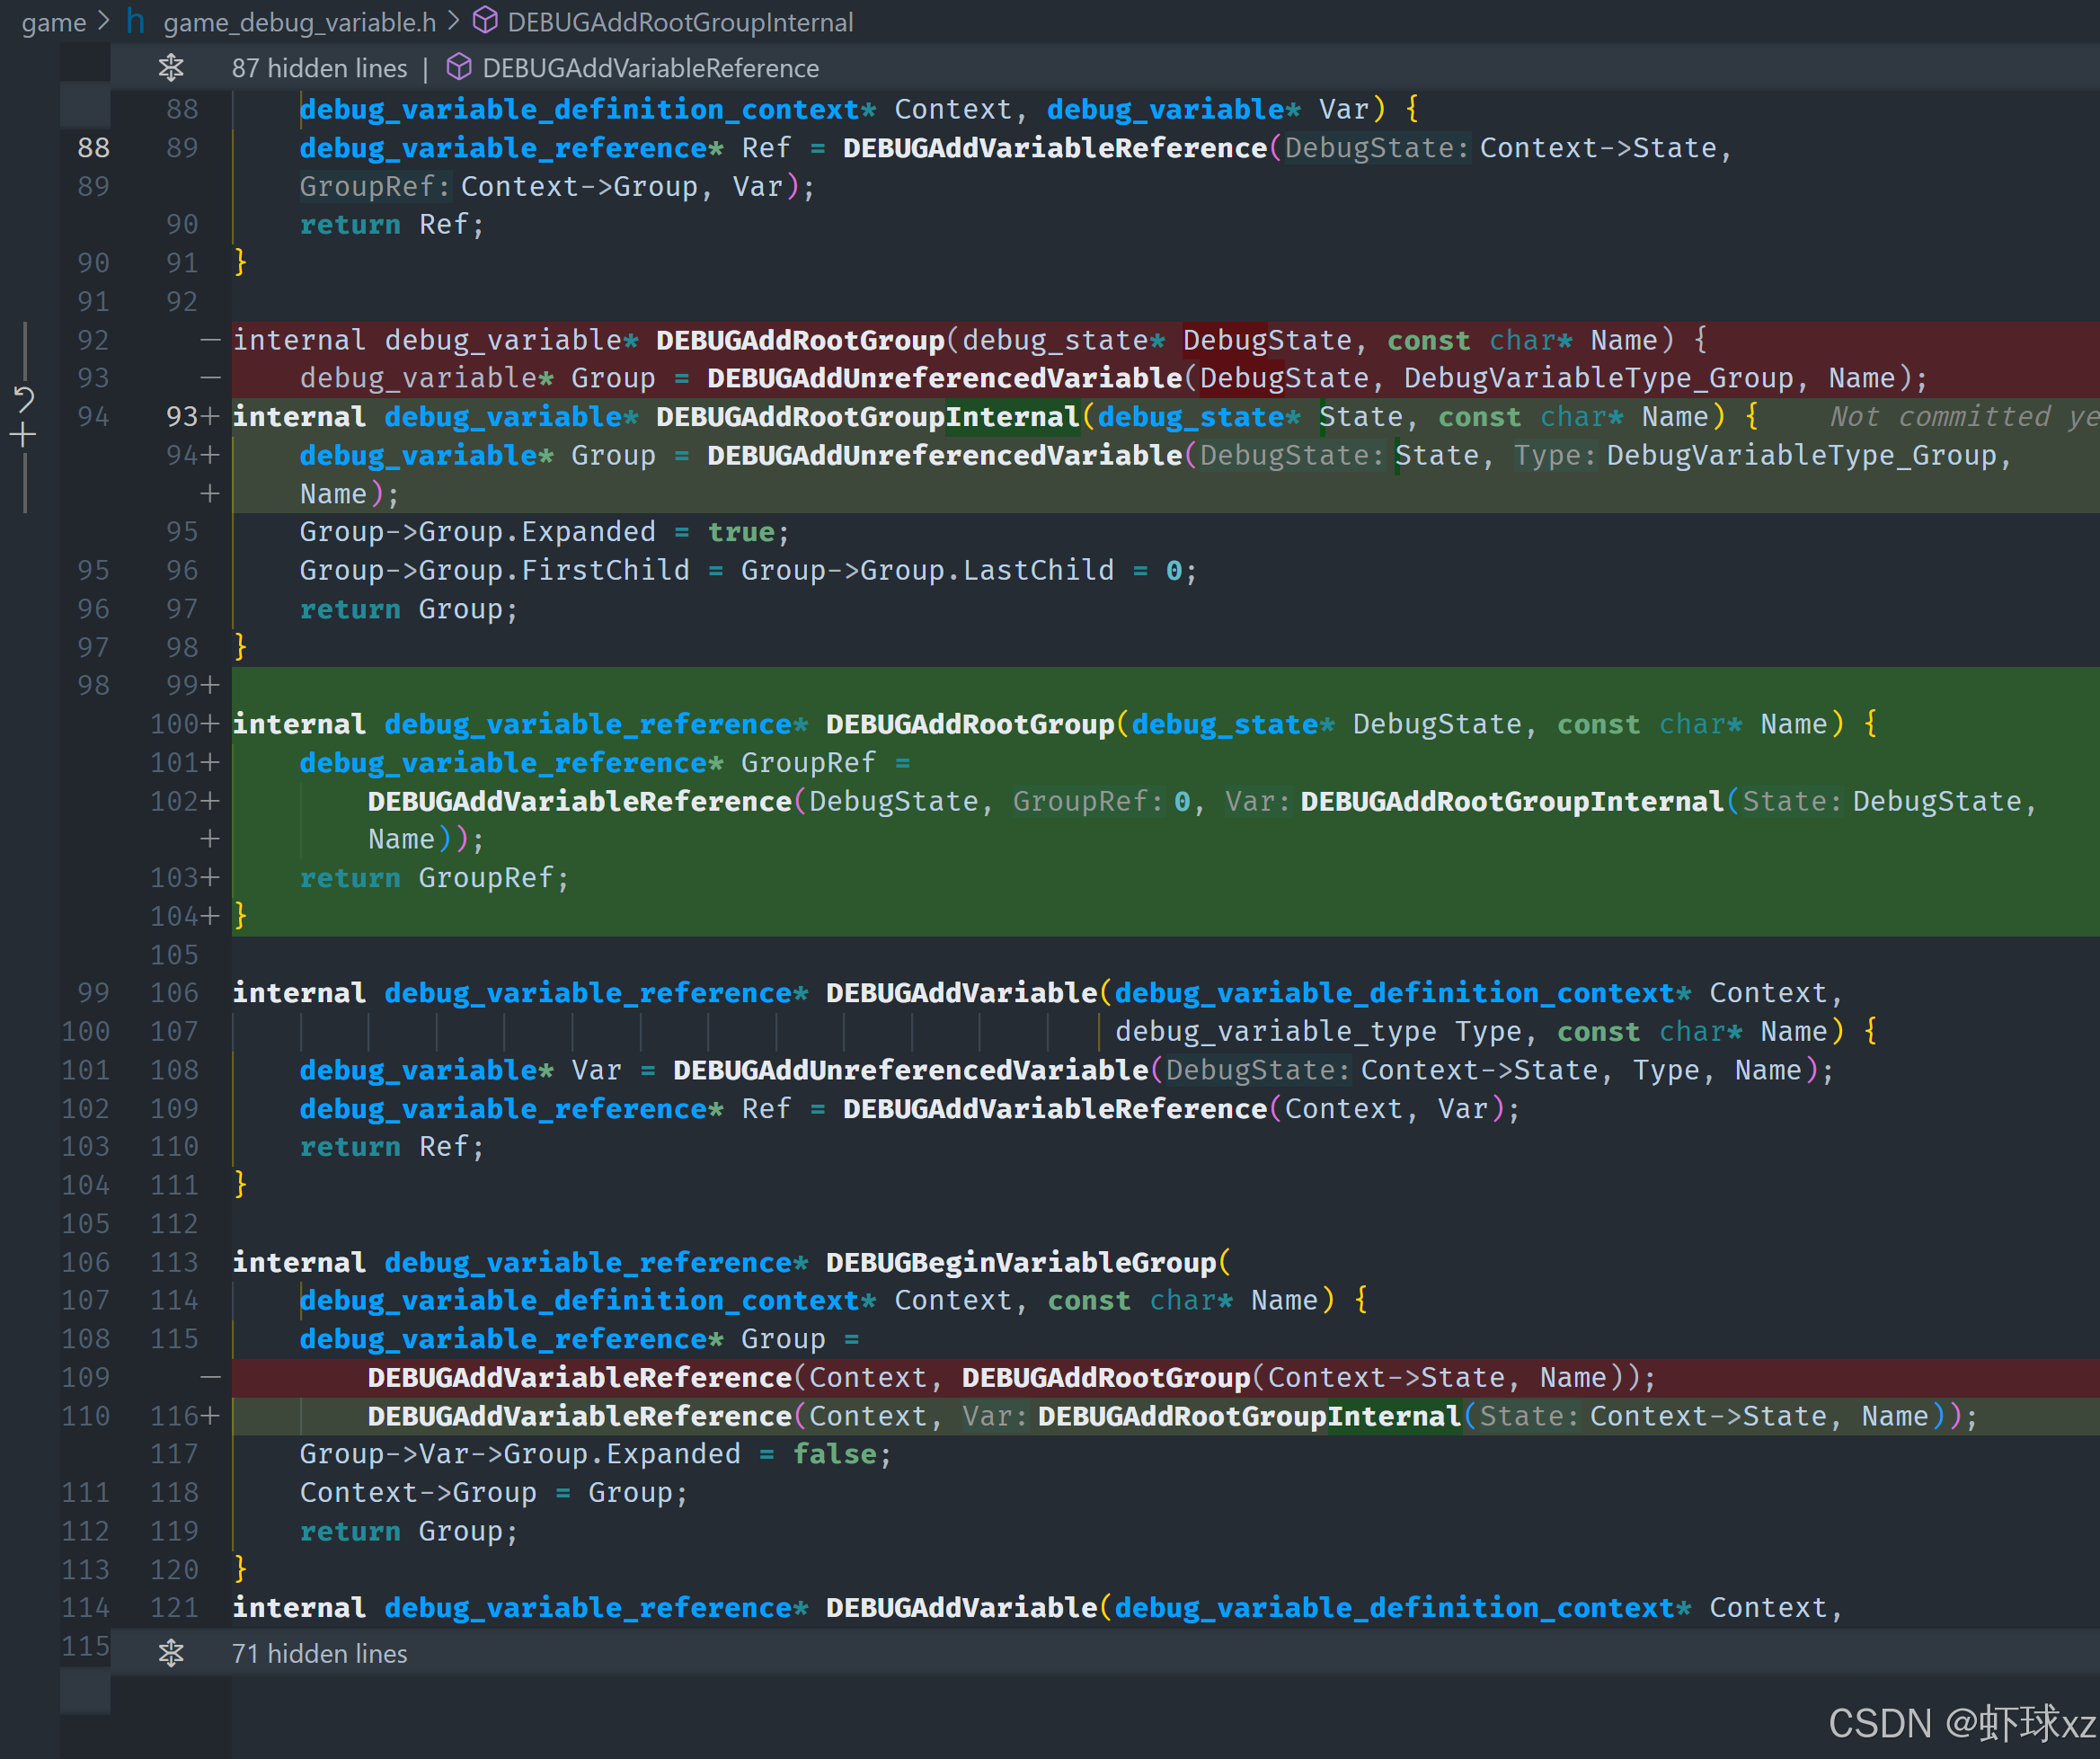Image resolution: width=2100 pixels, height=1759 pixels.
Task: Open breadcrumb dropdown for game_debug_variable.h
Action: (x=299, y=22)
